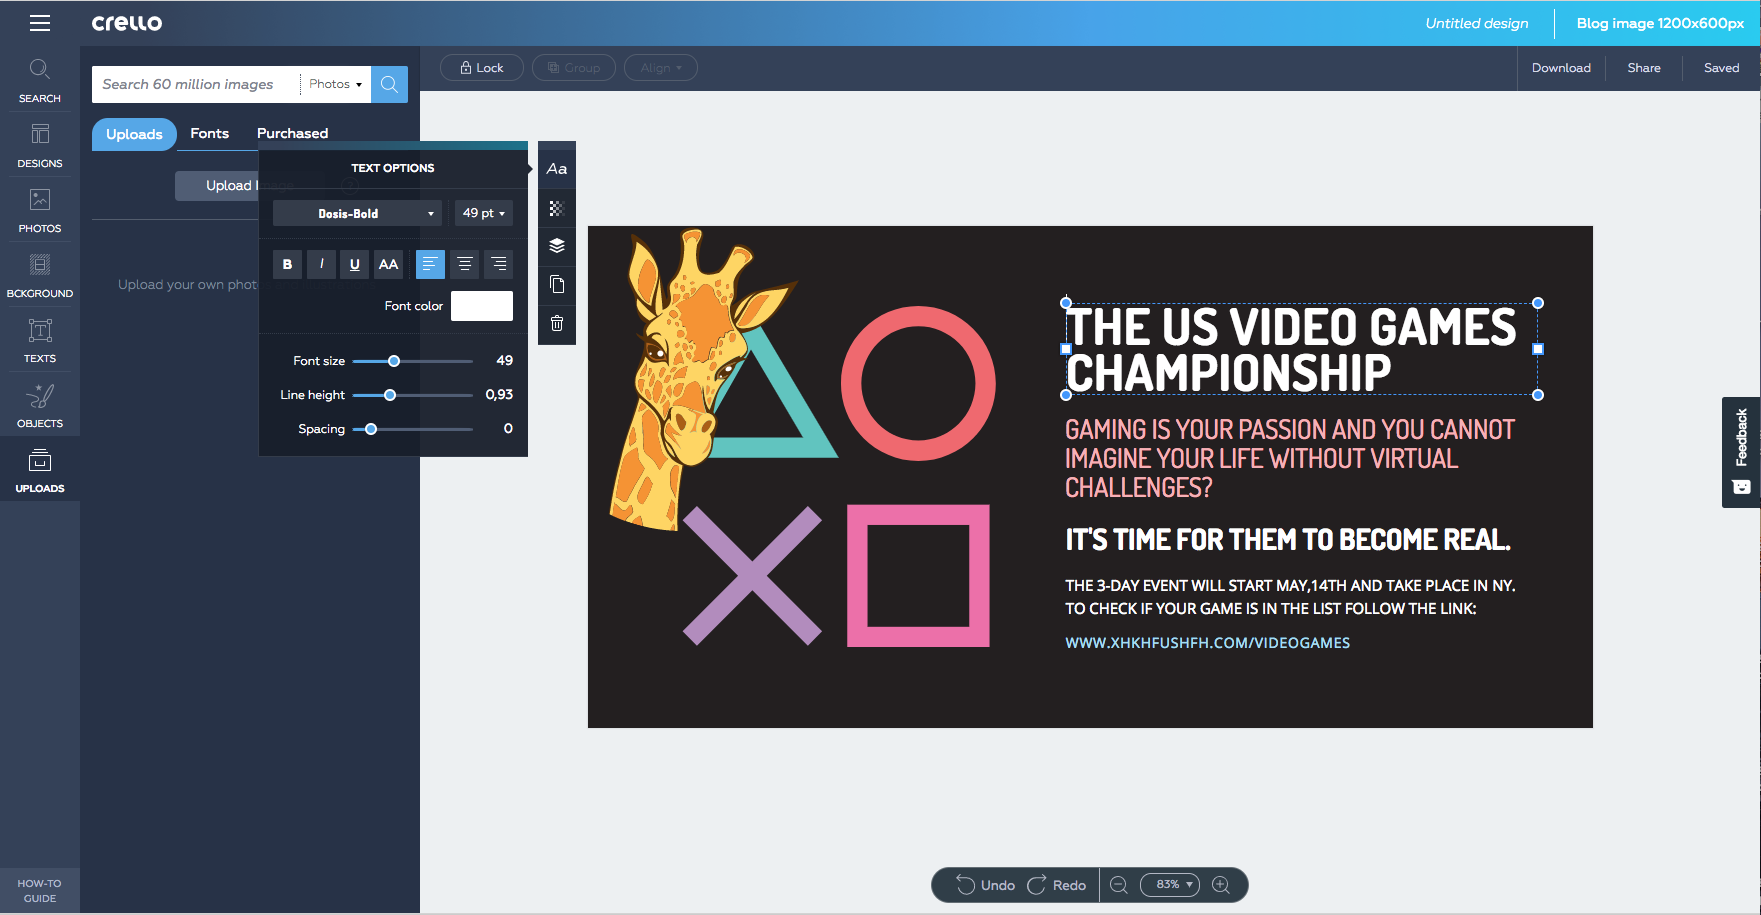Viewport: 1761px width, 915px height.
Task: Toggle underline text formatting
Action: 354,264
